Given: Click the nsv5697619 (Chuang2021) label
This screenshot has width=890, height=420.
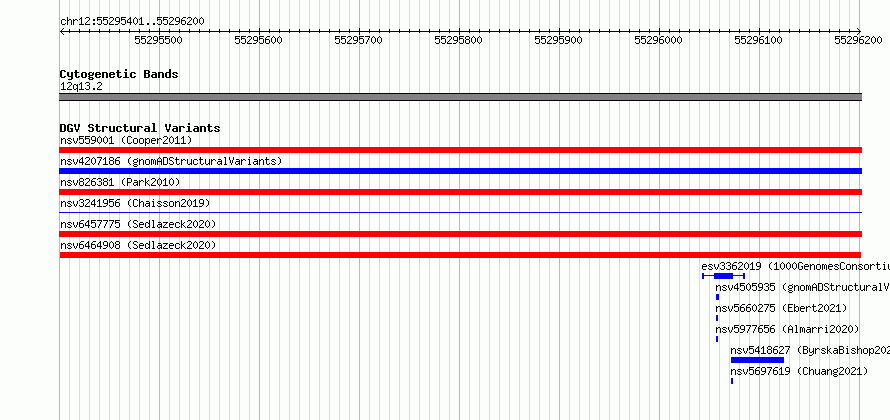Looking at the screenshot, I should pyautogui.click(x=799, y=371).
